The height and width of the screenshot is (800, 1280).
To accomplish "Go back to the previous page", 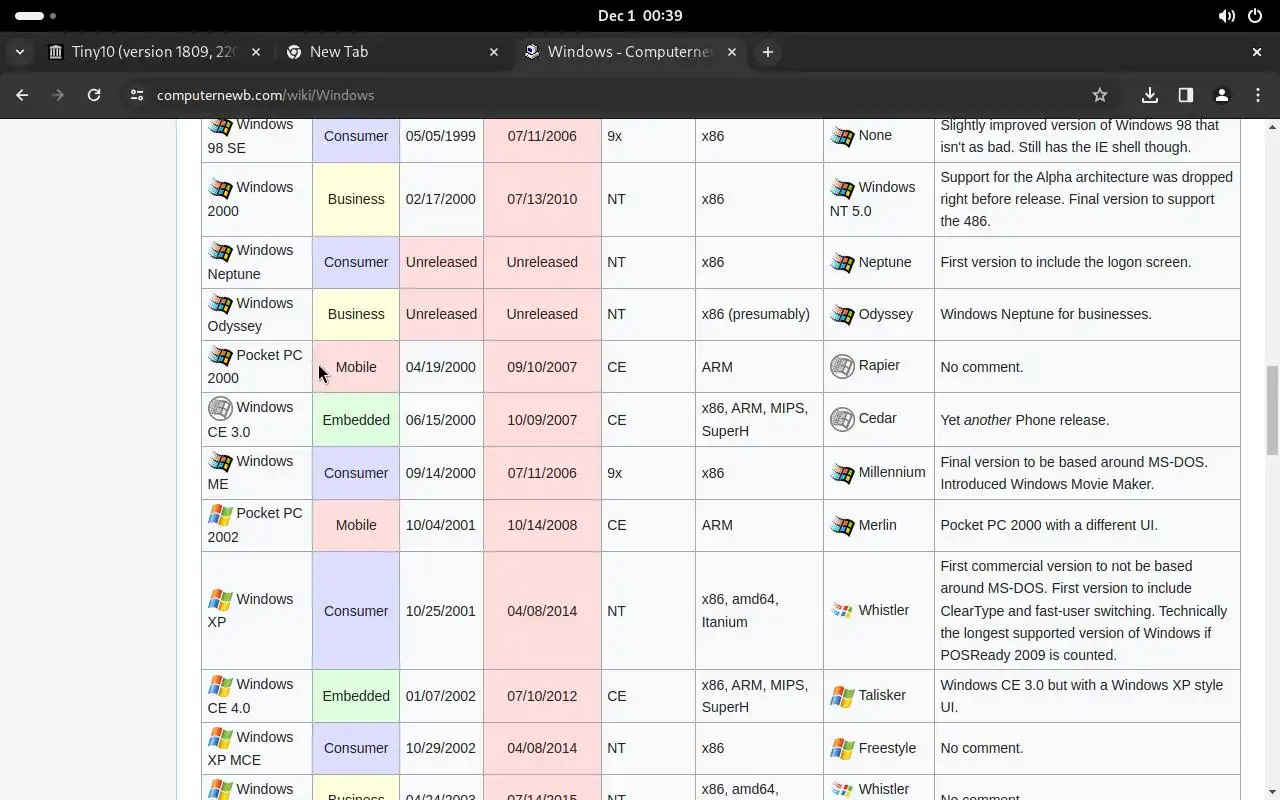I will pyautogui.click(x=22, y=95).
